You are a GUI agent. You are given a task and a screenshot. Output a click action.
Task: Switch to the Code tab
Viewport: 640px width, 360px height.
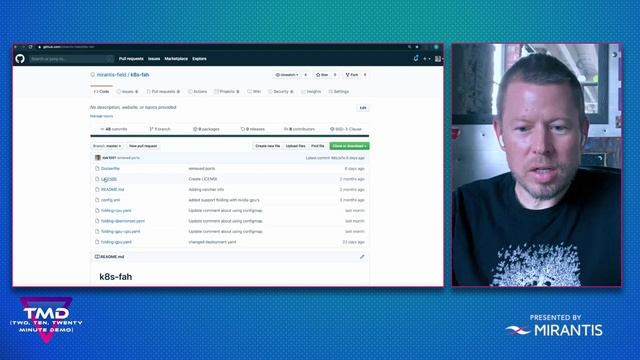coord(102,91)
